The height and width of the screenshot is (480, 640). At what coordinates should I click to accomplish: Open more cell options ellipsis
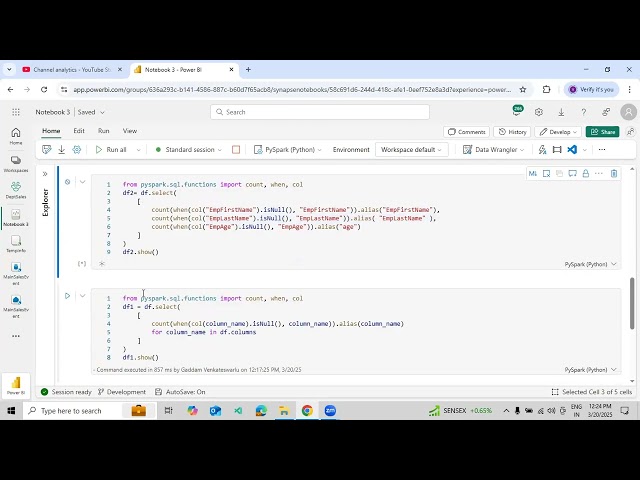(x=599, y=173)
